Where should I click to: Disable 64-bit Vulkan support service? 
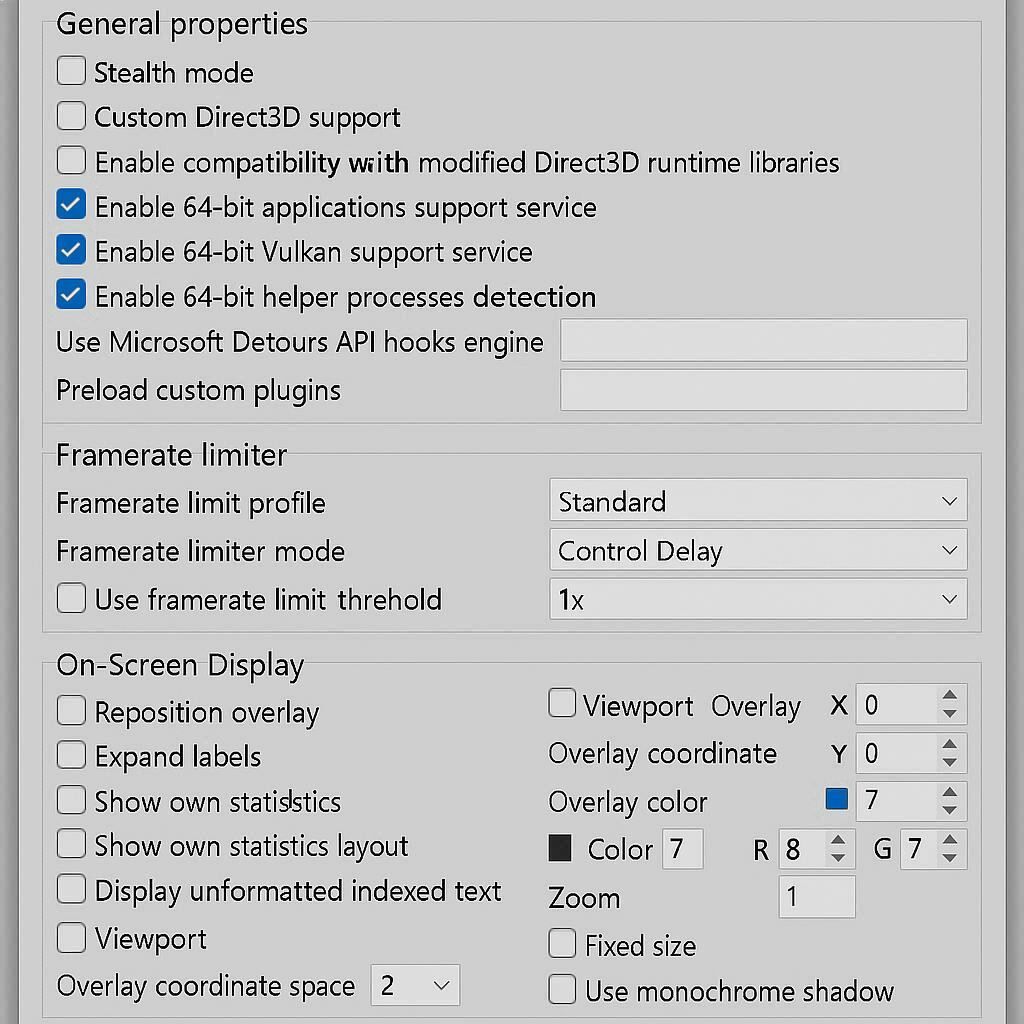pos(71,251)
